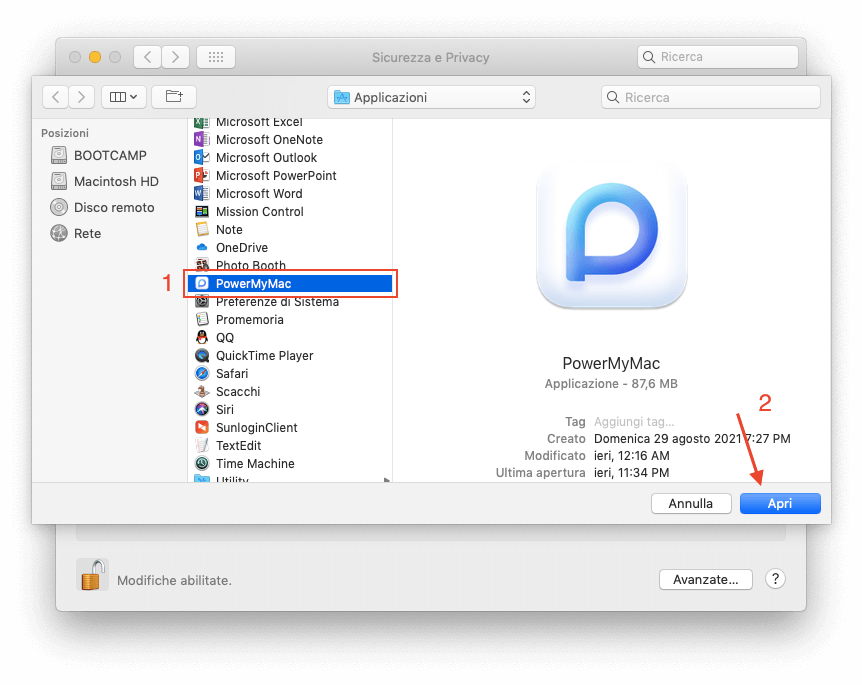Click the padlock to lock changes
The width and height of the screenshot is (862, 685).
(x=92, y=574)
